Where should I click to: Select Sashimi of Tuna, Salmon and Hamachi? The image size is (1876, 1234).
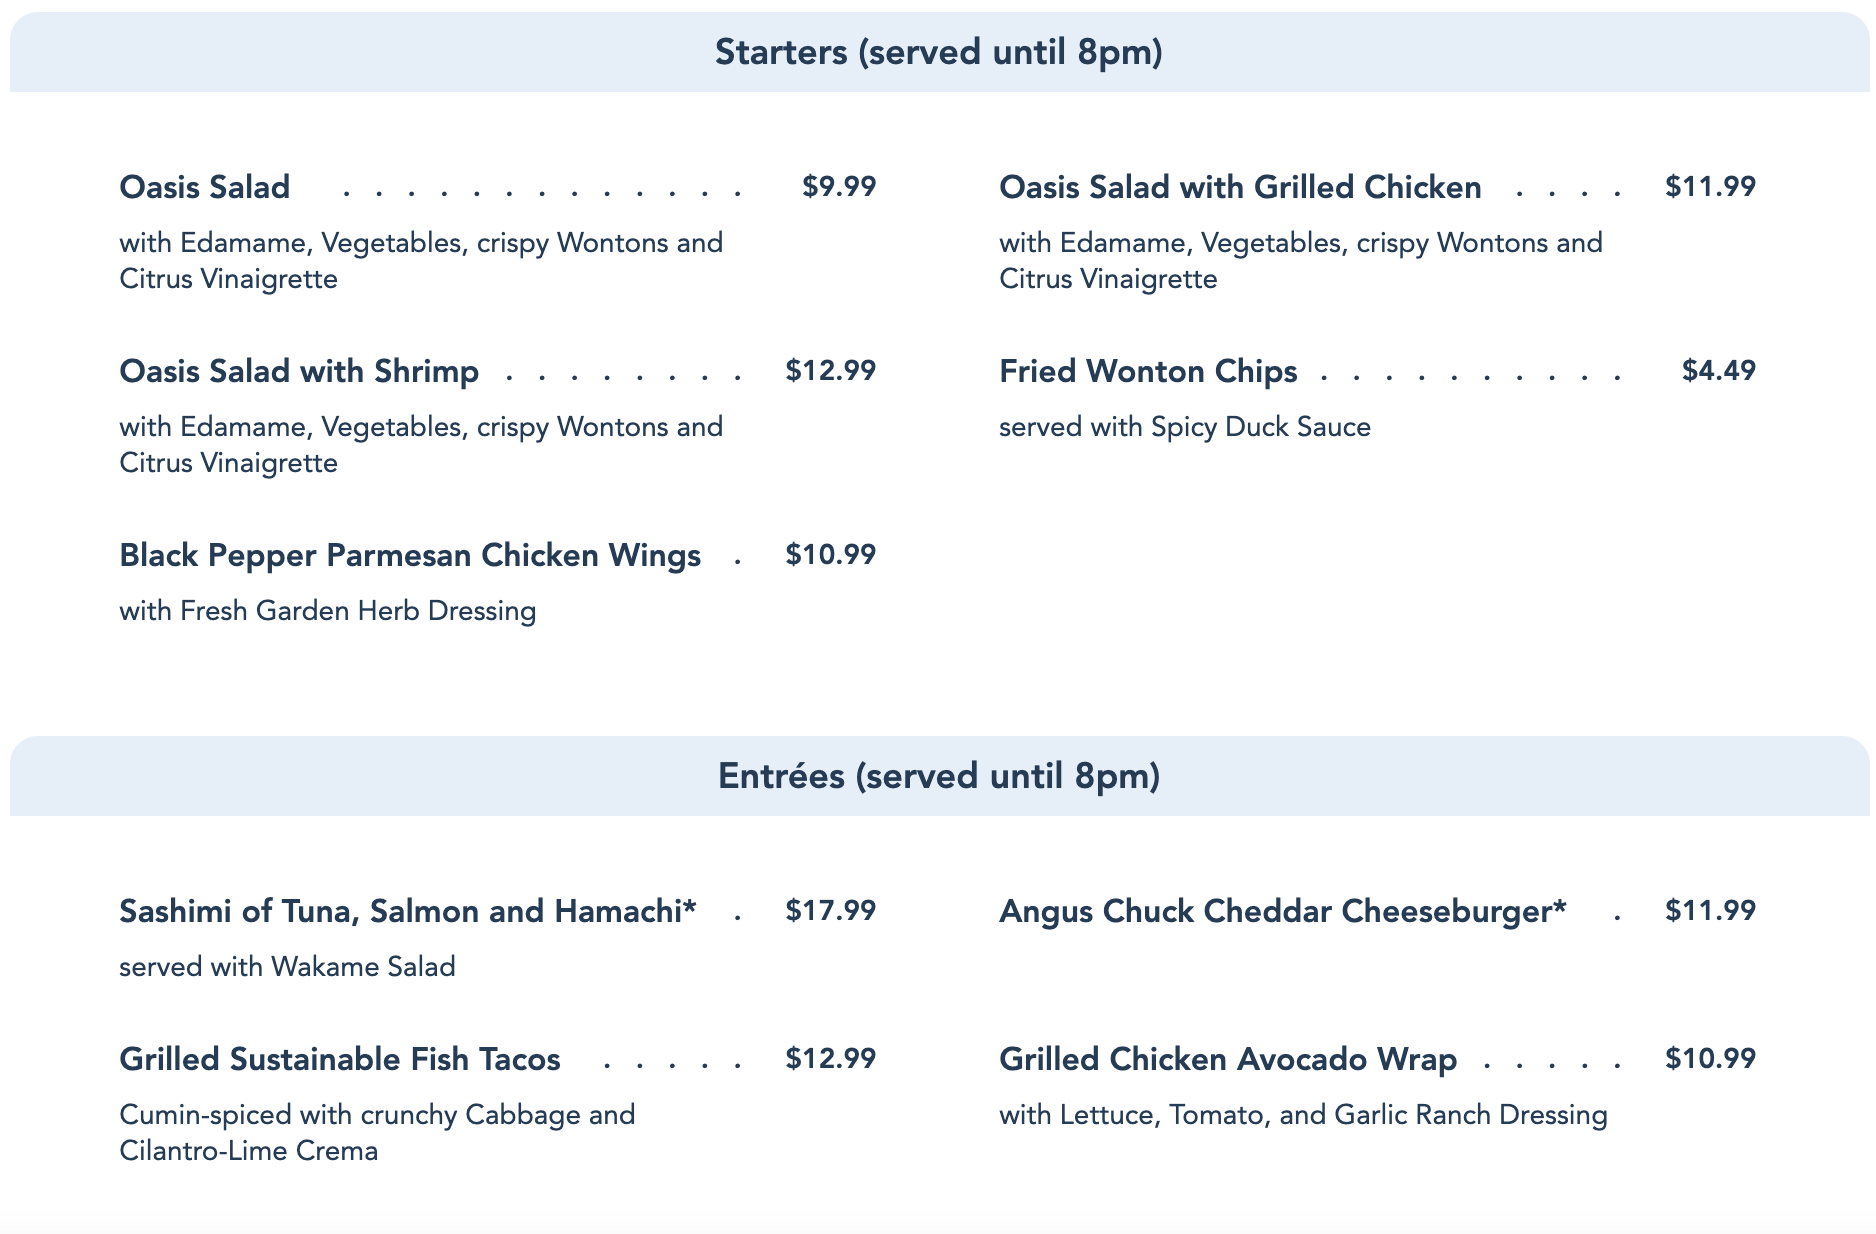coord(407,911)
